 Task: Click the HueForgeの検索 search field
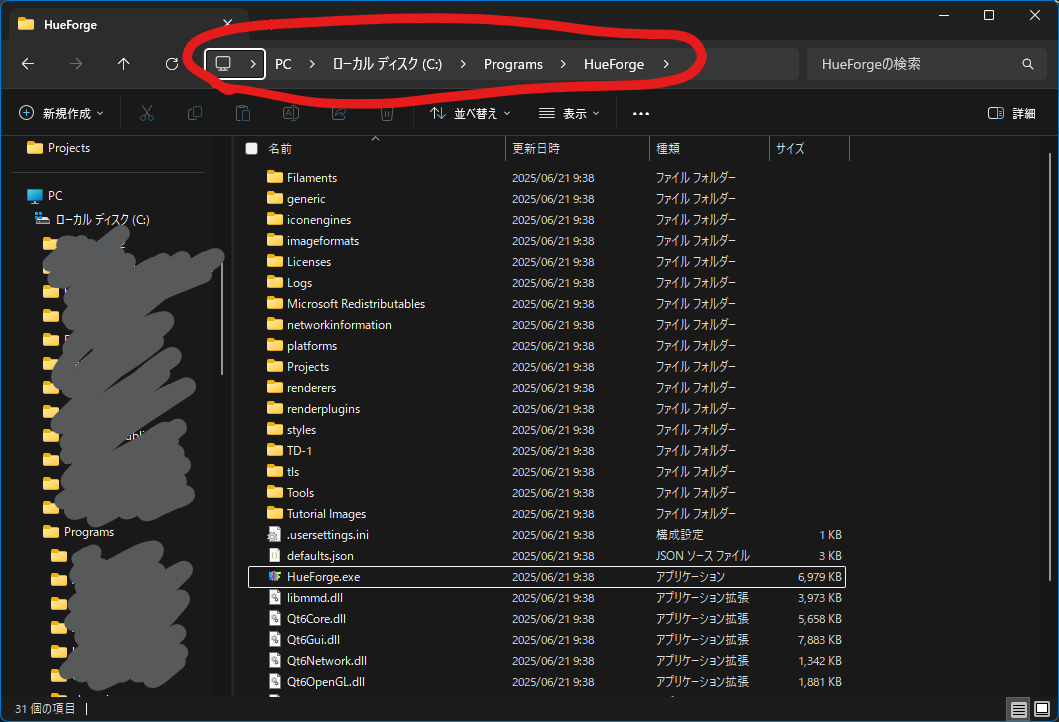(x=910, y=64)
